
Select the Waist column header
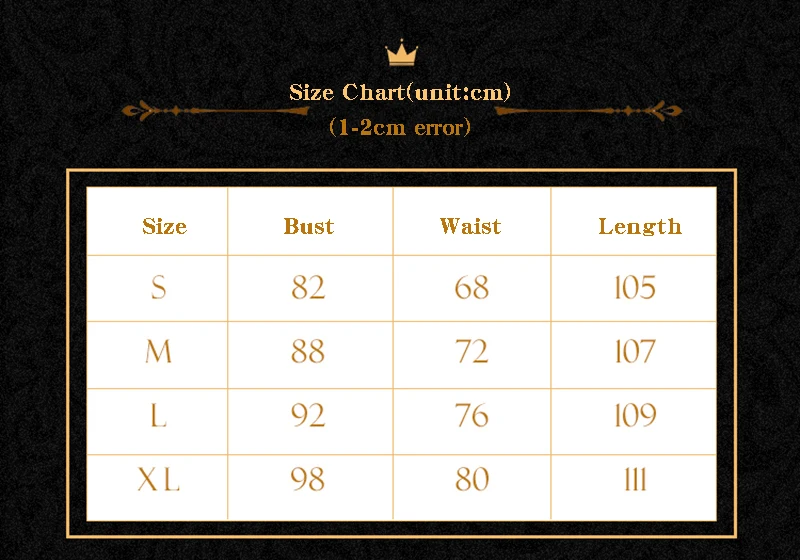coord(470,226)
